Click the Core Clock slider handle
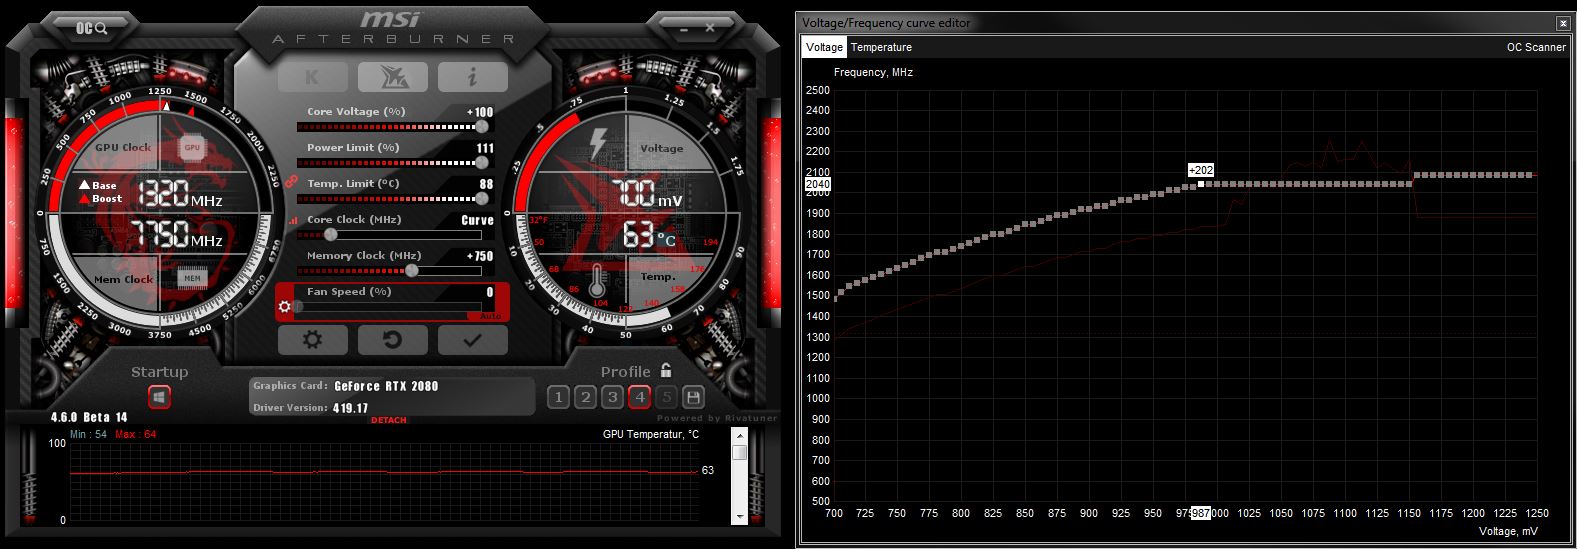The image size is (1577, 549). pos(330,235)
